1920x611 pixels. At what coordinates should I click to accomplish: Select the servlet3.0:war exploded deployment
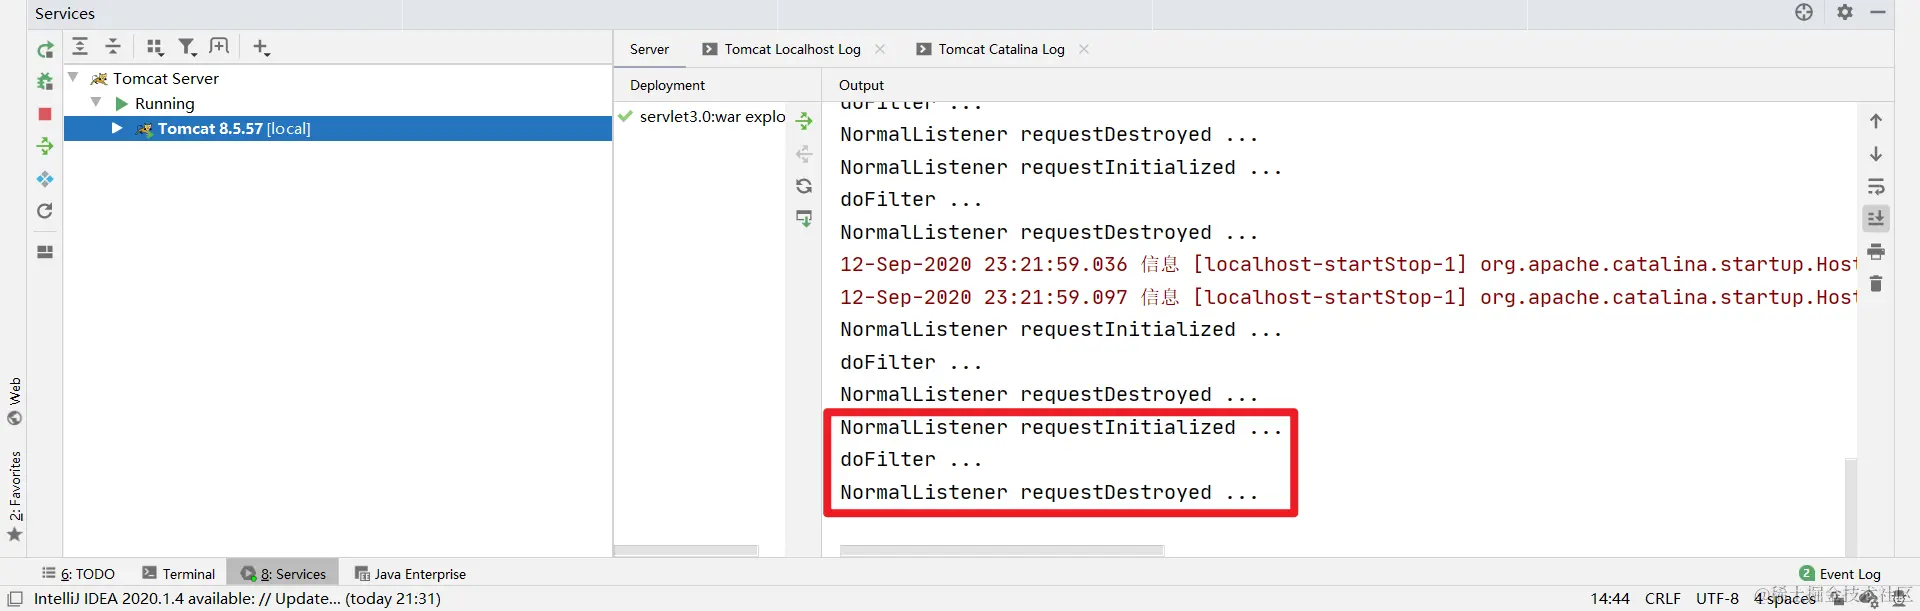click(x=701, y=116)
